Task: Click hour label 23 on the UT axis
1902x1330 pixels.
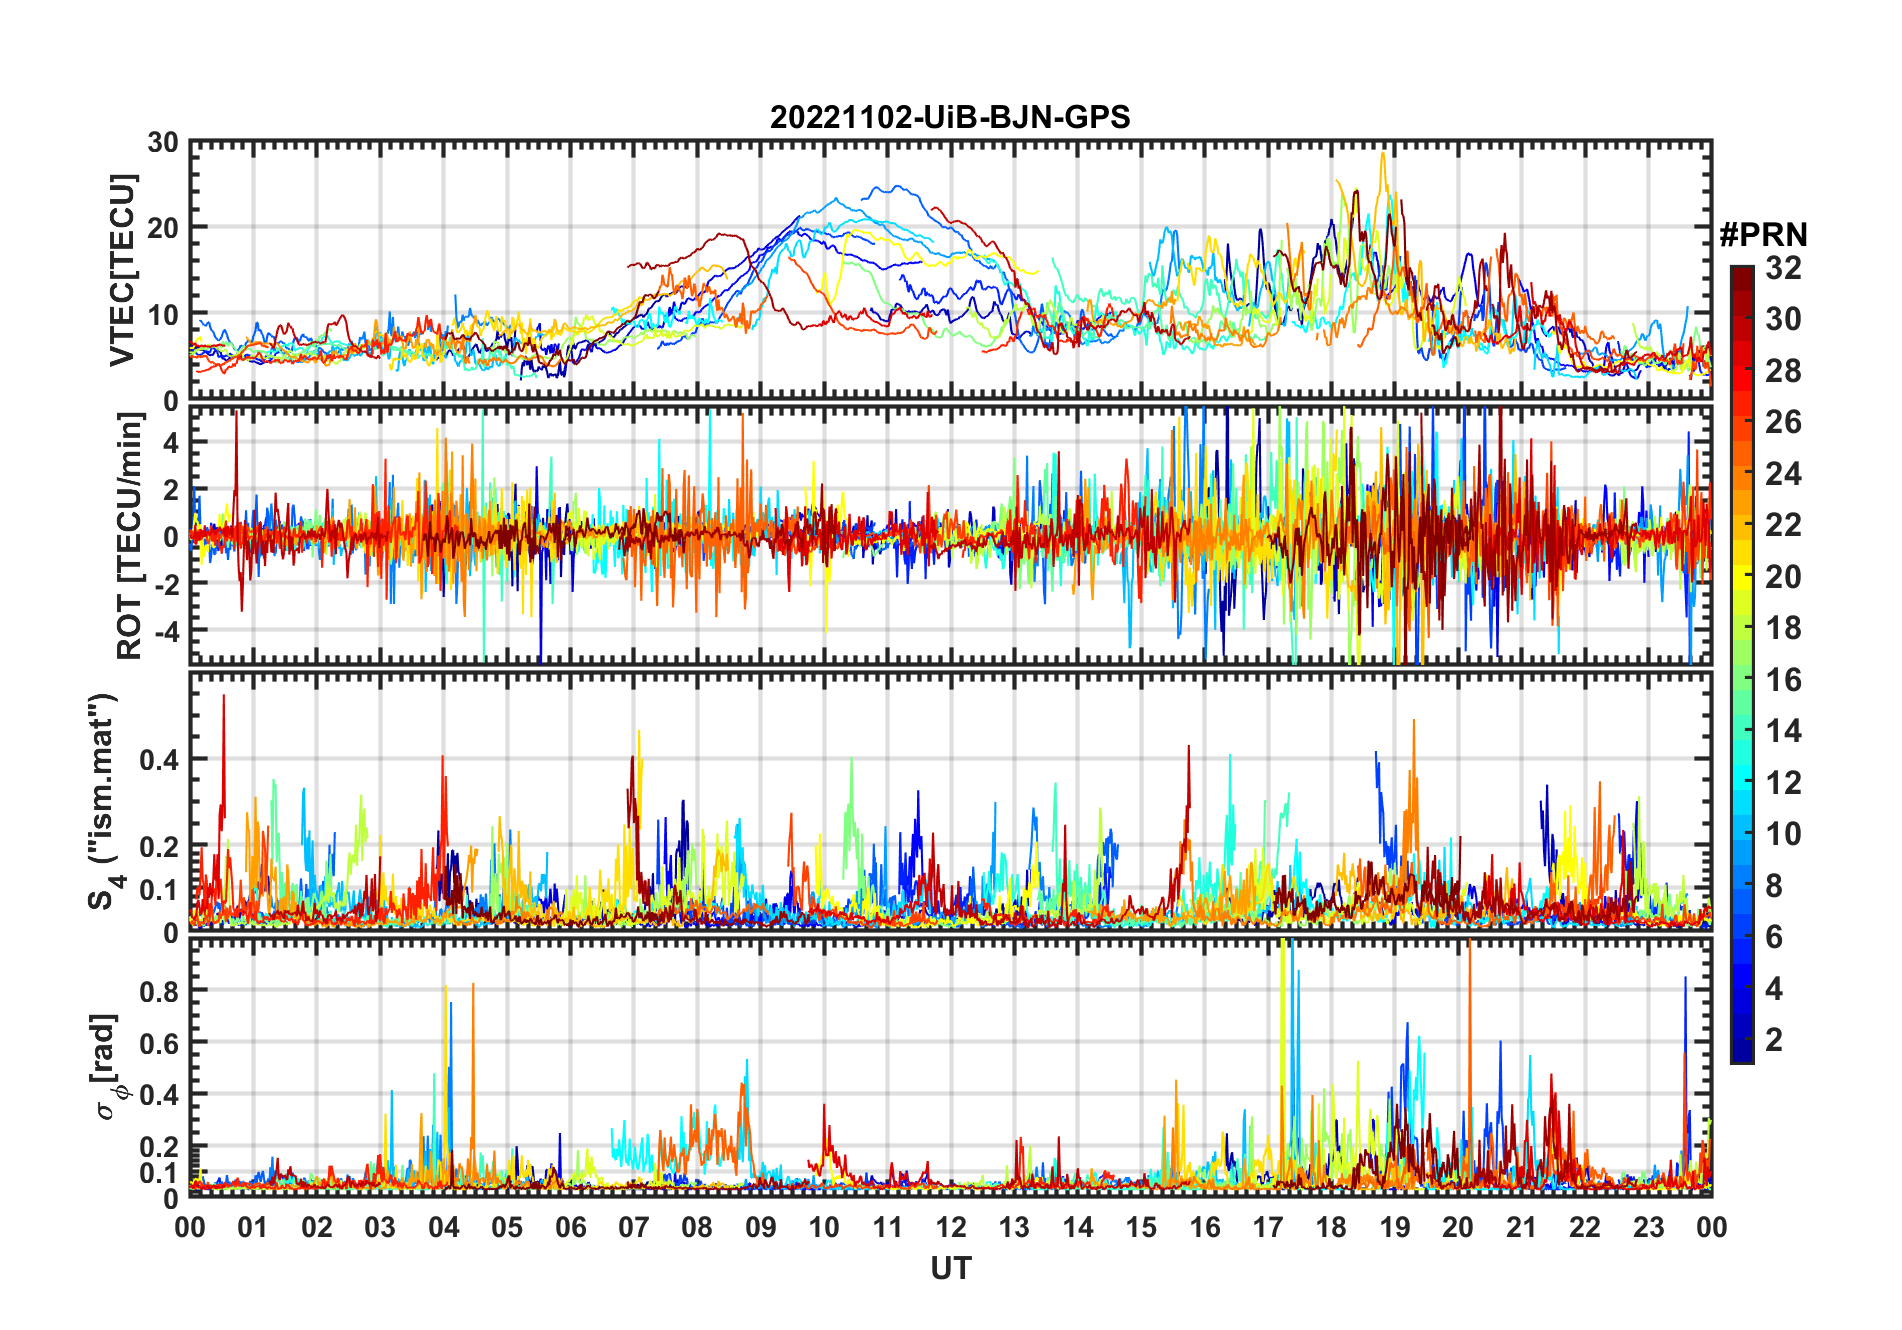Action: point(1648,1227)
